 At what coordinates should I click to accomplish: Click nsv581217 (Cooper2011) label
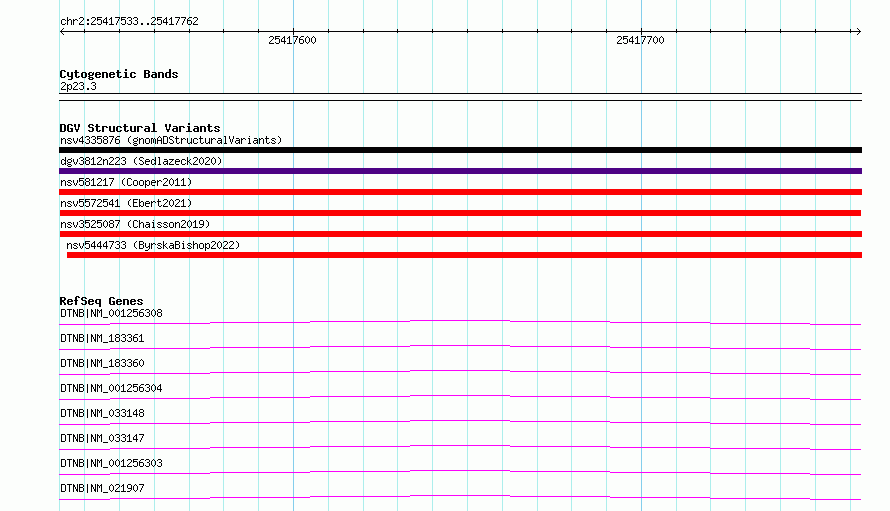pos(126,182)
